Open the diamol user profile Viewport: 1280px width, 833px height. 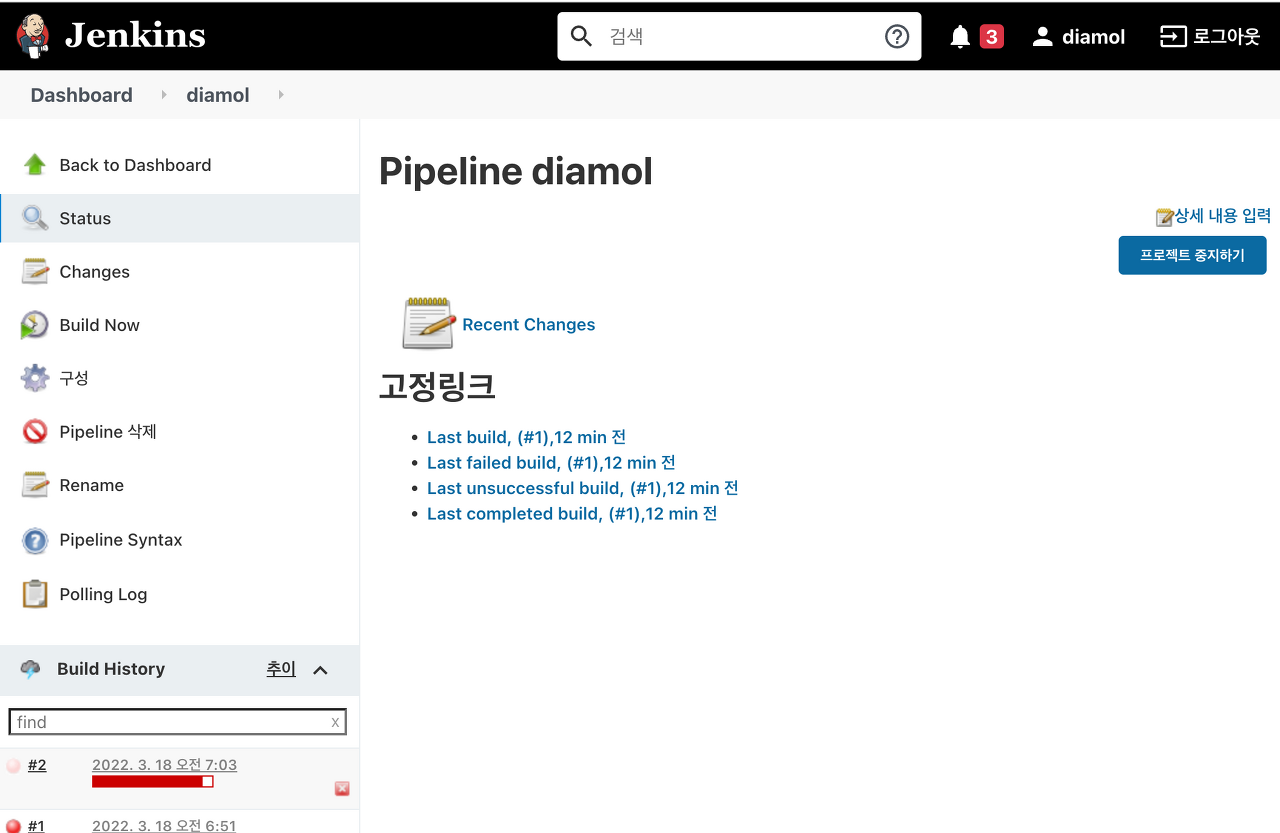(x=1093, y=37)
